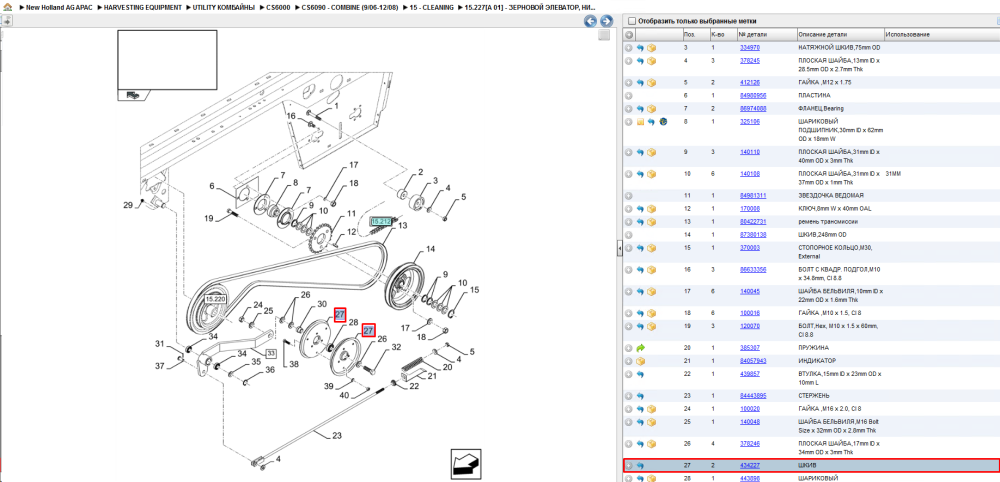Screen dimensions: 1000x482
Task: Collapse the parts panel splitter handle
Action: (x=619, y=249)
